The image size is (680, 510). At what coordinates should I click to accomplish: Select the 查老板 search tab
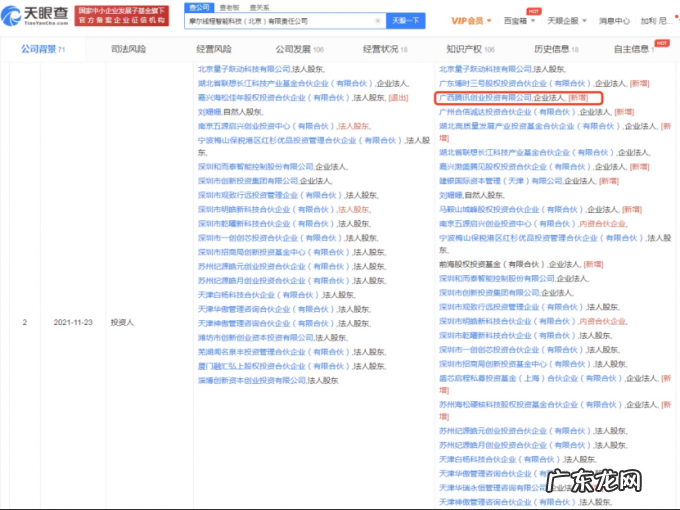tap(229, 7)
